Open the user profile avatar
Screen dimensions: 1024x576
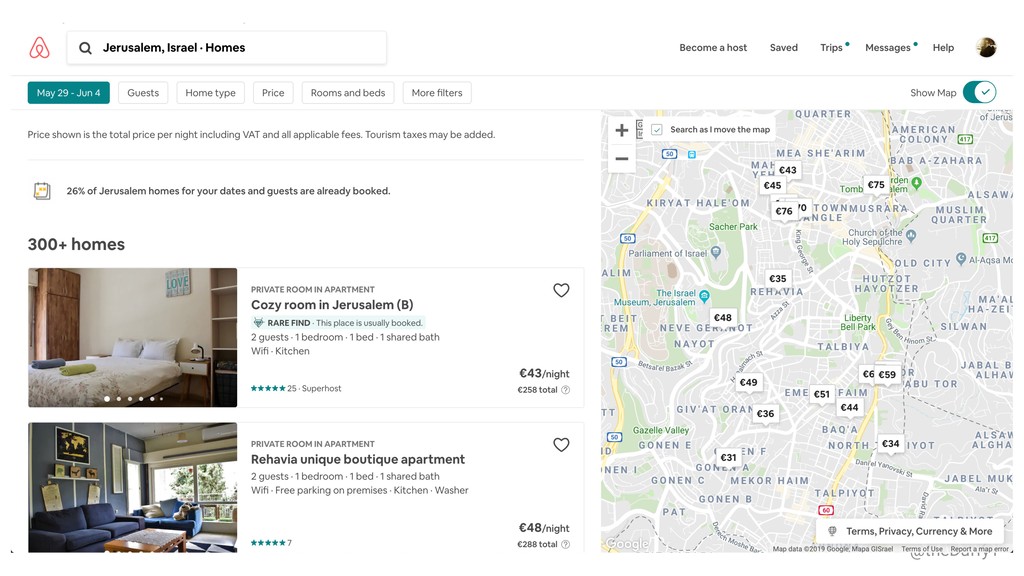pyautogui.click(x=986, y=47)
